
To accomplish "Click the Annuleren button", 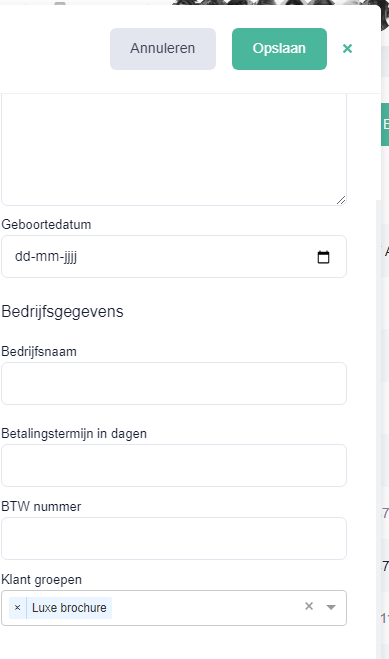I will [163, 49].
